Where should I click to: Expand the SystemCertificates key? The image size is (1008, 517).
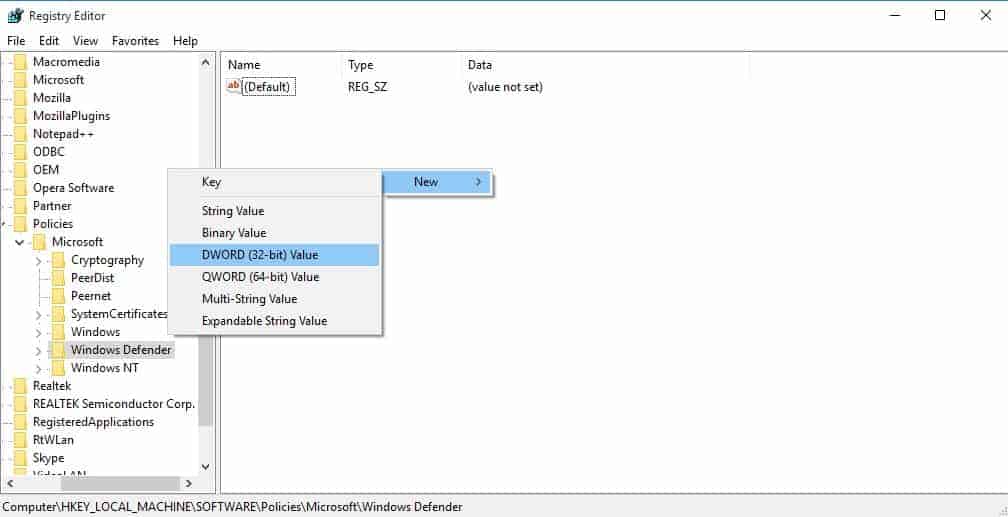[x=39, y=314]
